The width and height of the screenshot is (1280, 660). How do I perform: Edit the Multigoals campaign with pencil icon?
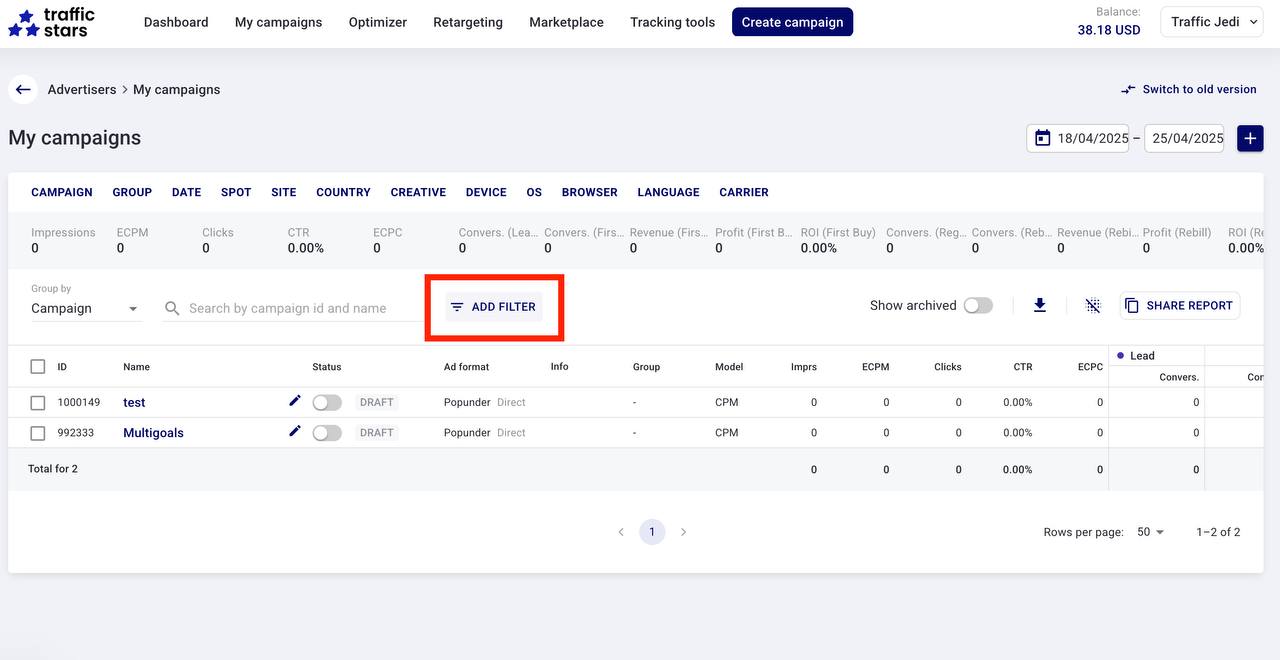295,432
